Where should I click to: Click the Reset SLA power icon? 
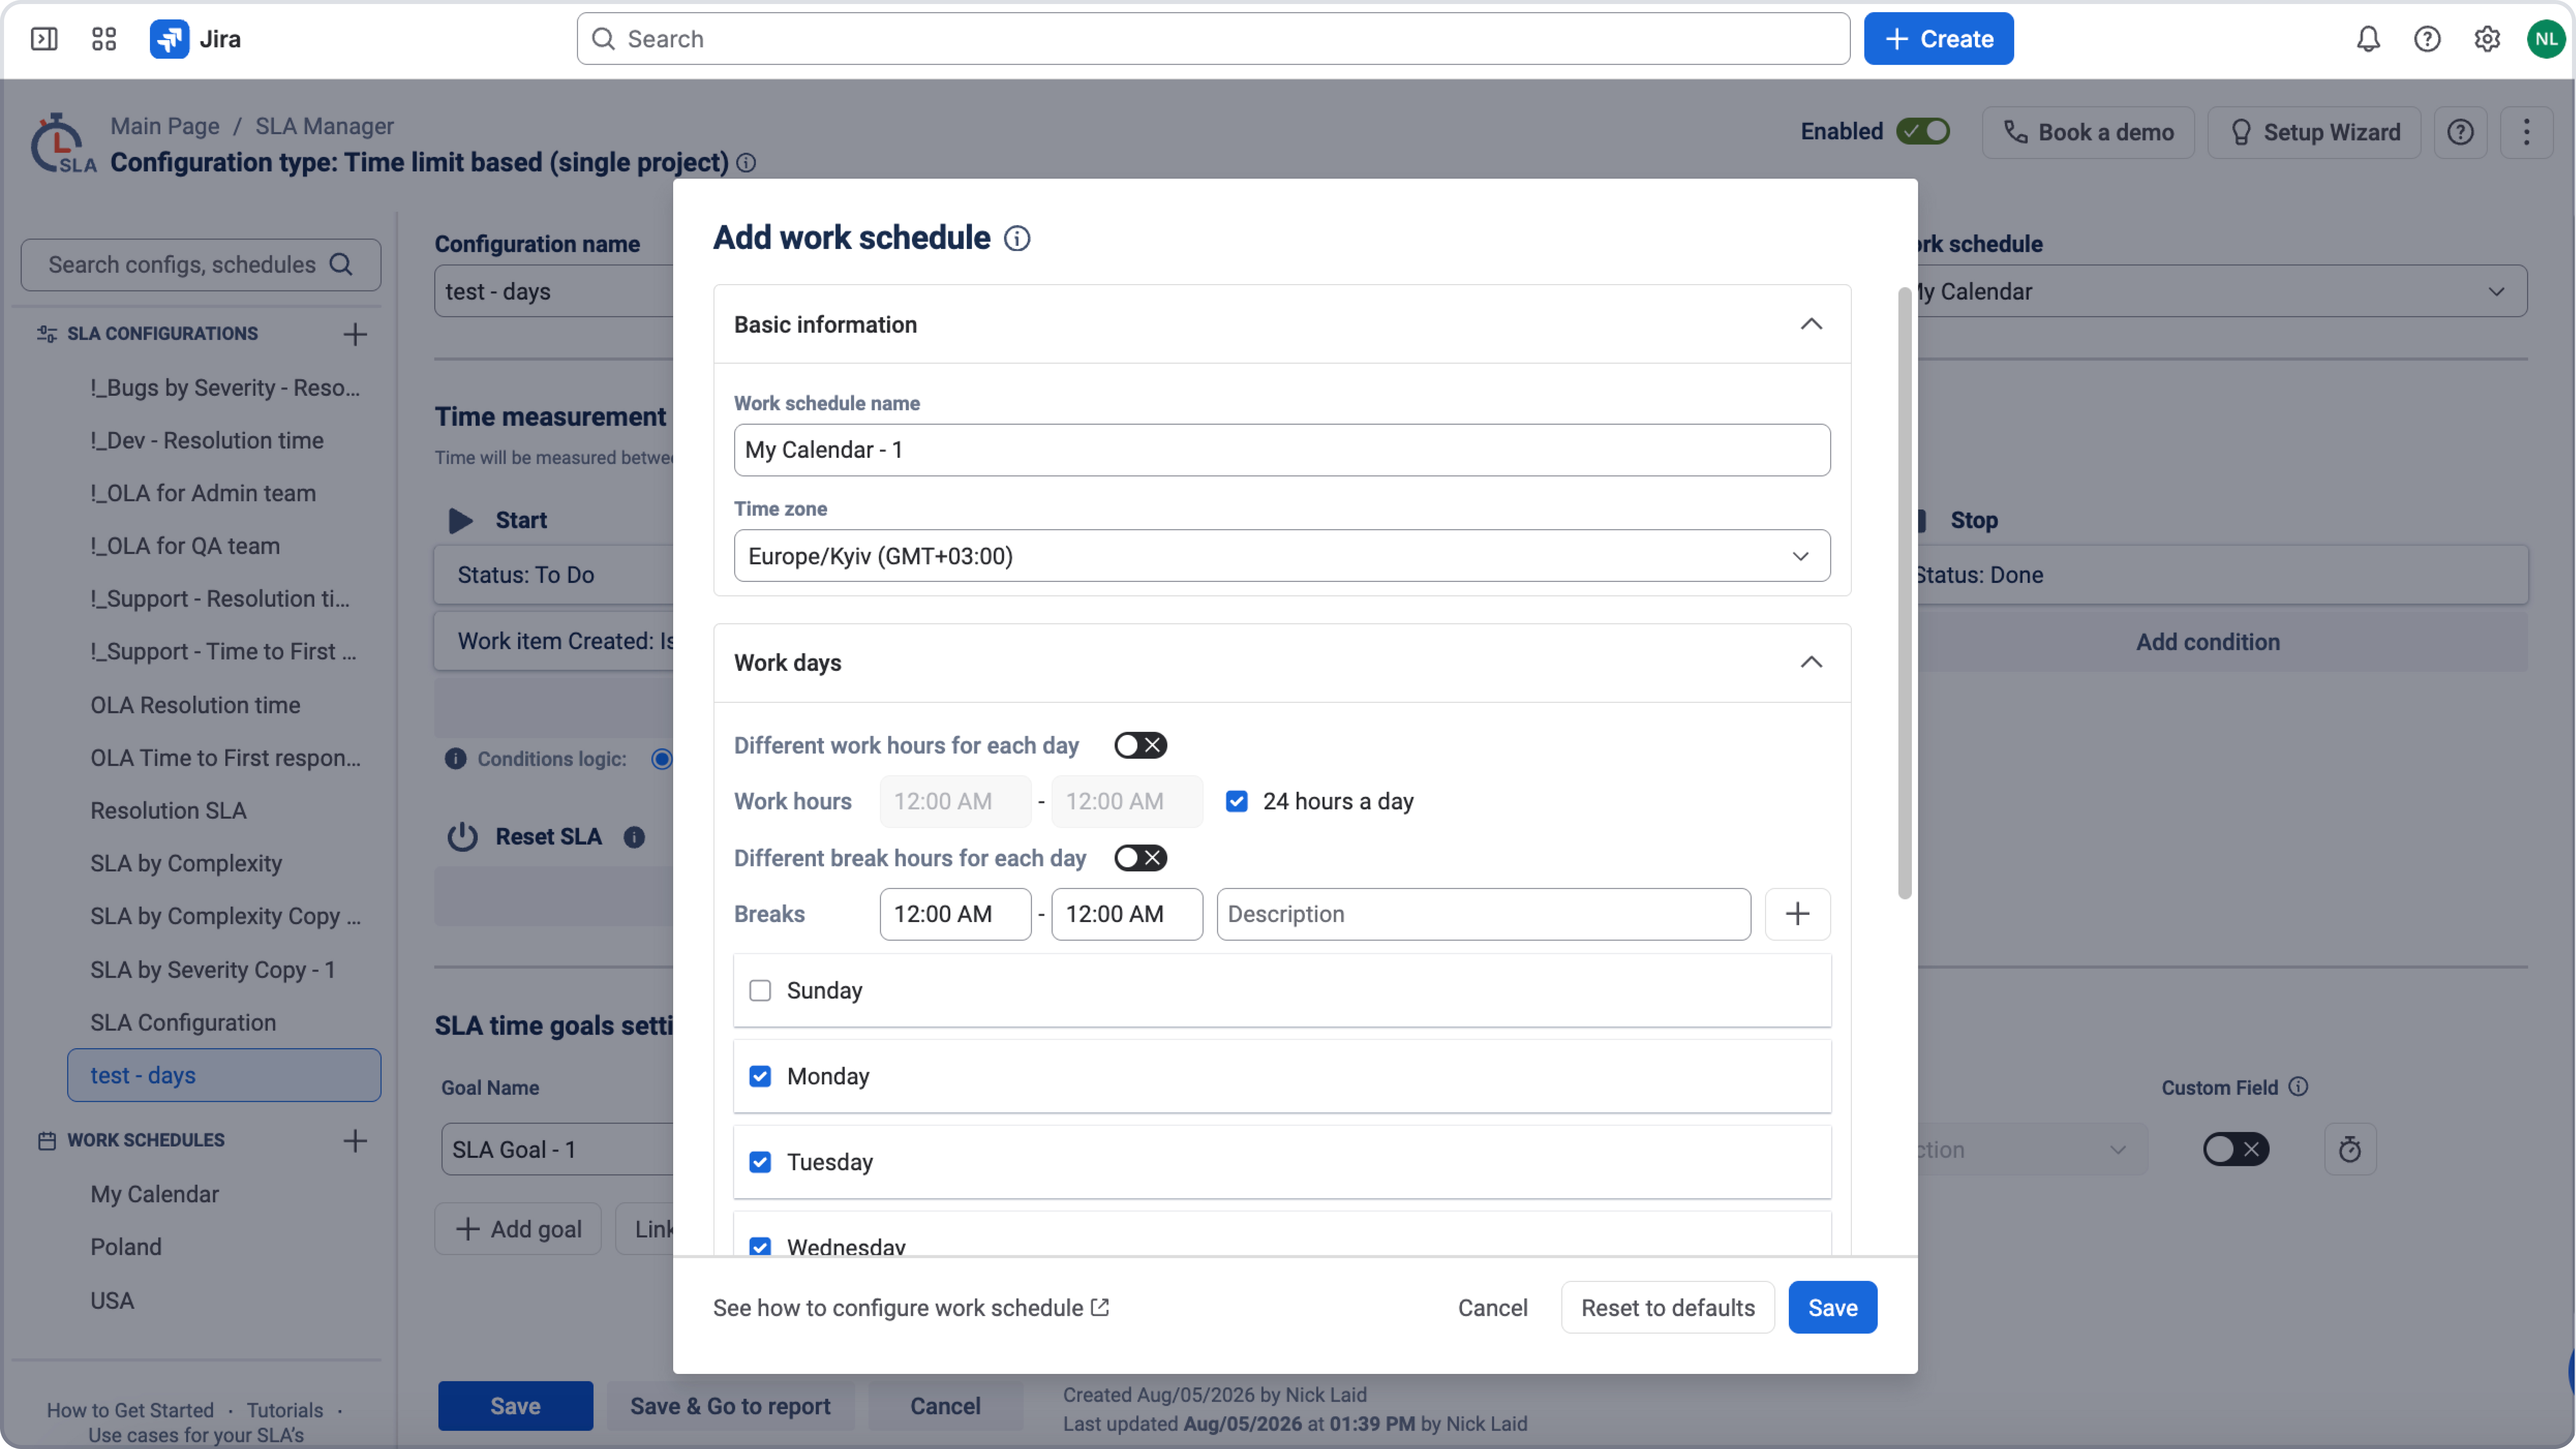coord(462,837)
